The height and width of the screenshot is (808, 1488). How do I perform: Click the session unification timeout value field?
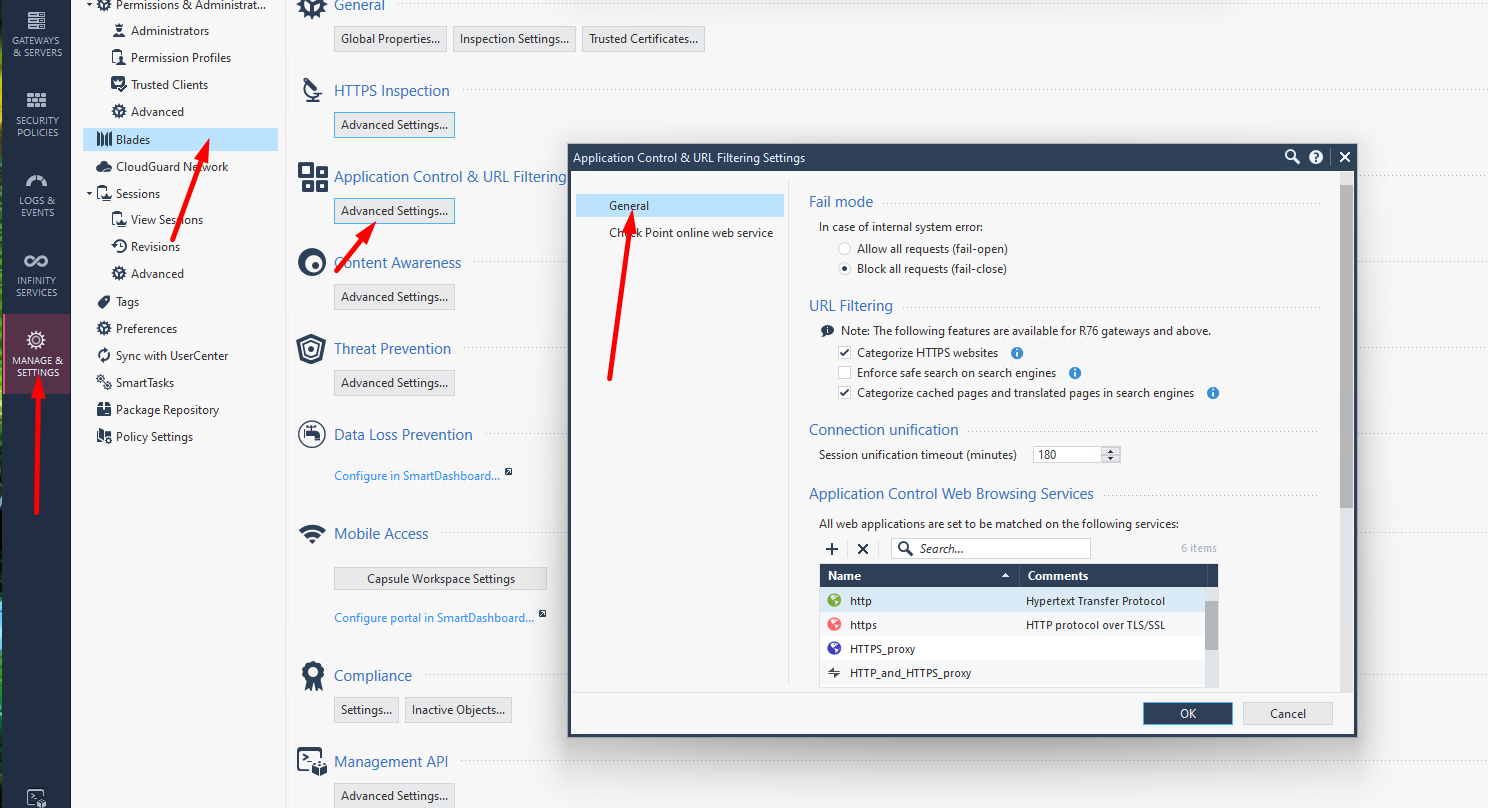point(1068,454)
